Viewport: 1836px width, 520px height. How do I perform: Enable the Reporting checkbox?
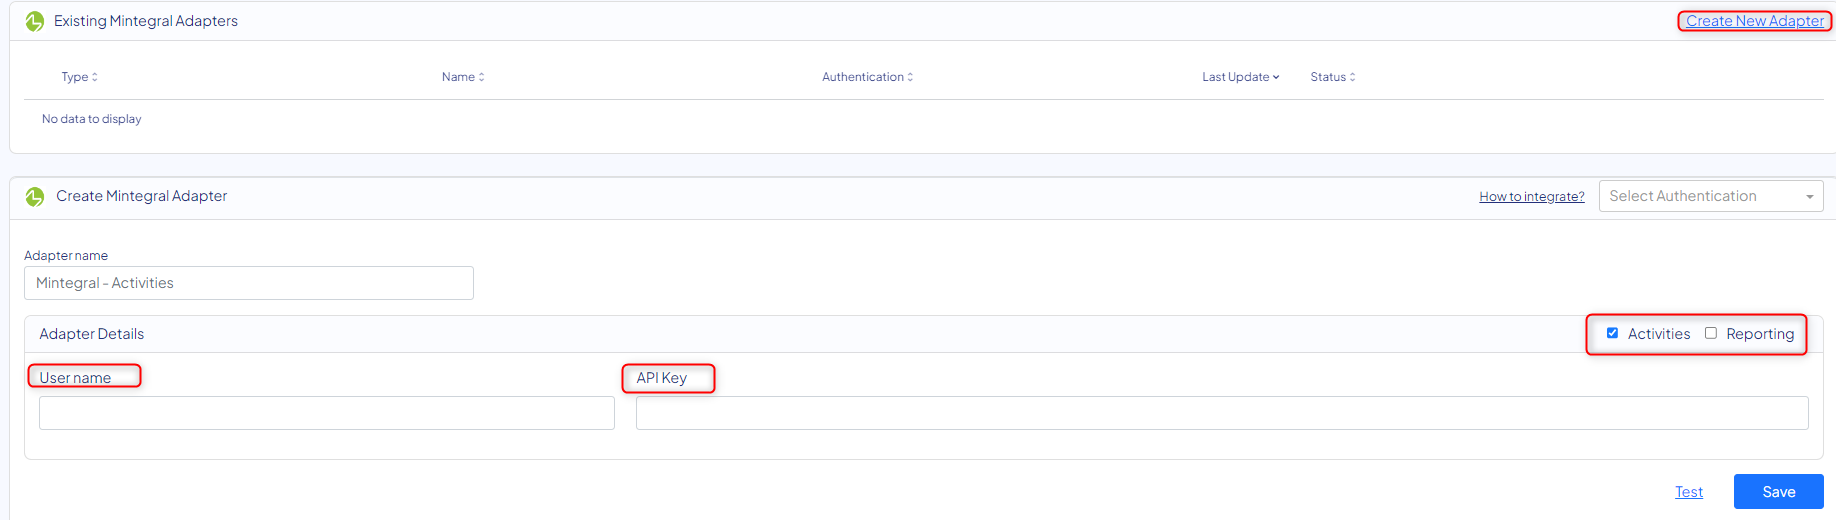point(1711,333)
